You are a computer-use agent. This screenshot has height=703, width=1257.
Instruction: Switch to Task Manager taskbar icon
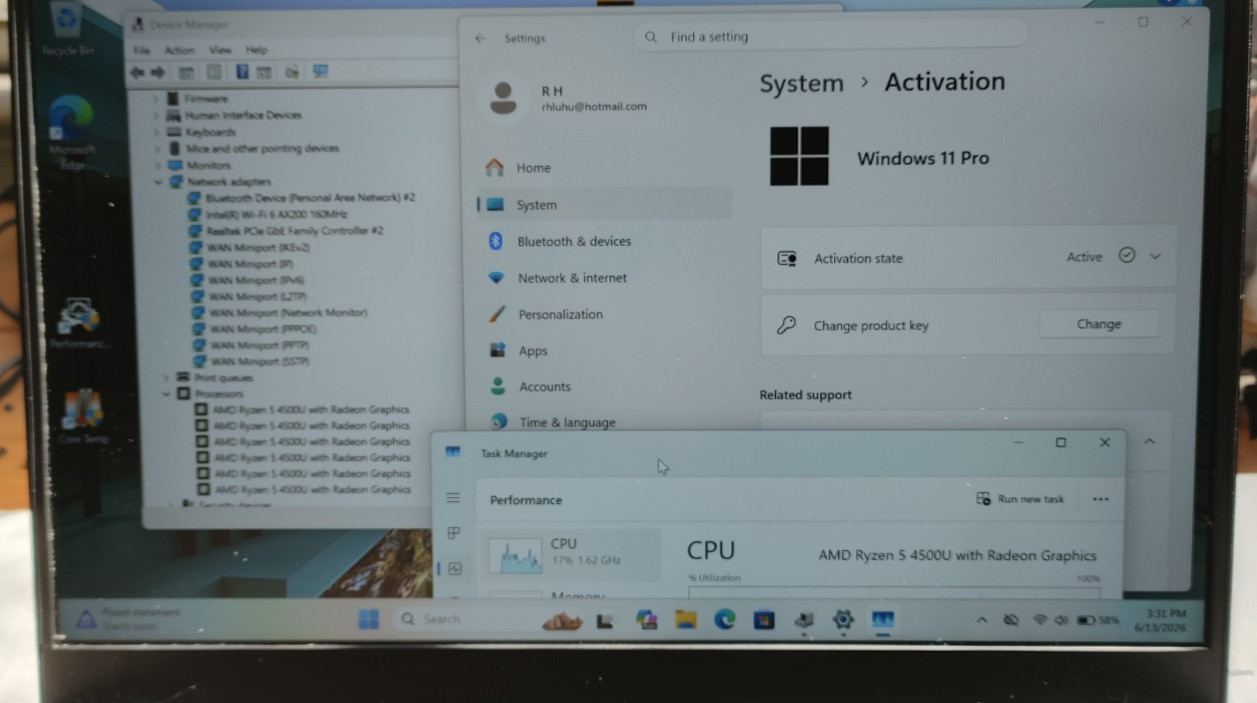point(882,620)
